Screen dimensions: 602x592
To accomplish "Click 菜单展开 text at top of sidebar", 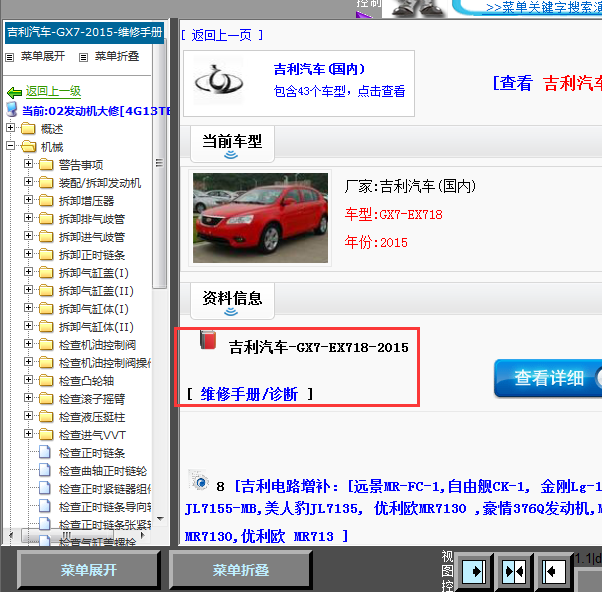I will pos(43,56).
